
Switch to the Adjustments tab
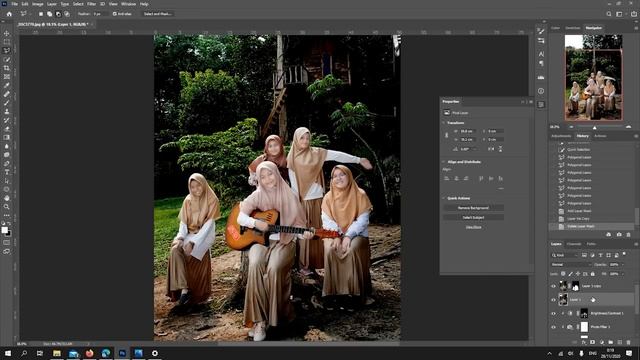point(561,136)
